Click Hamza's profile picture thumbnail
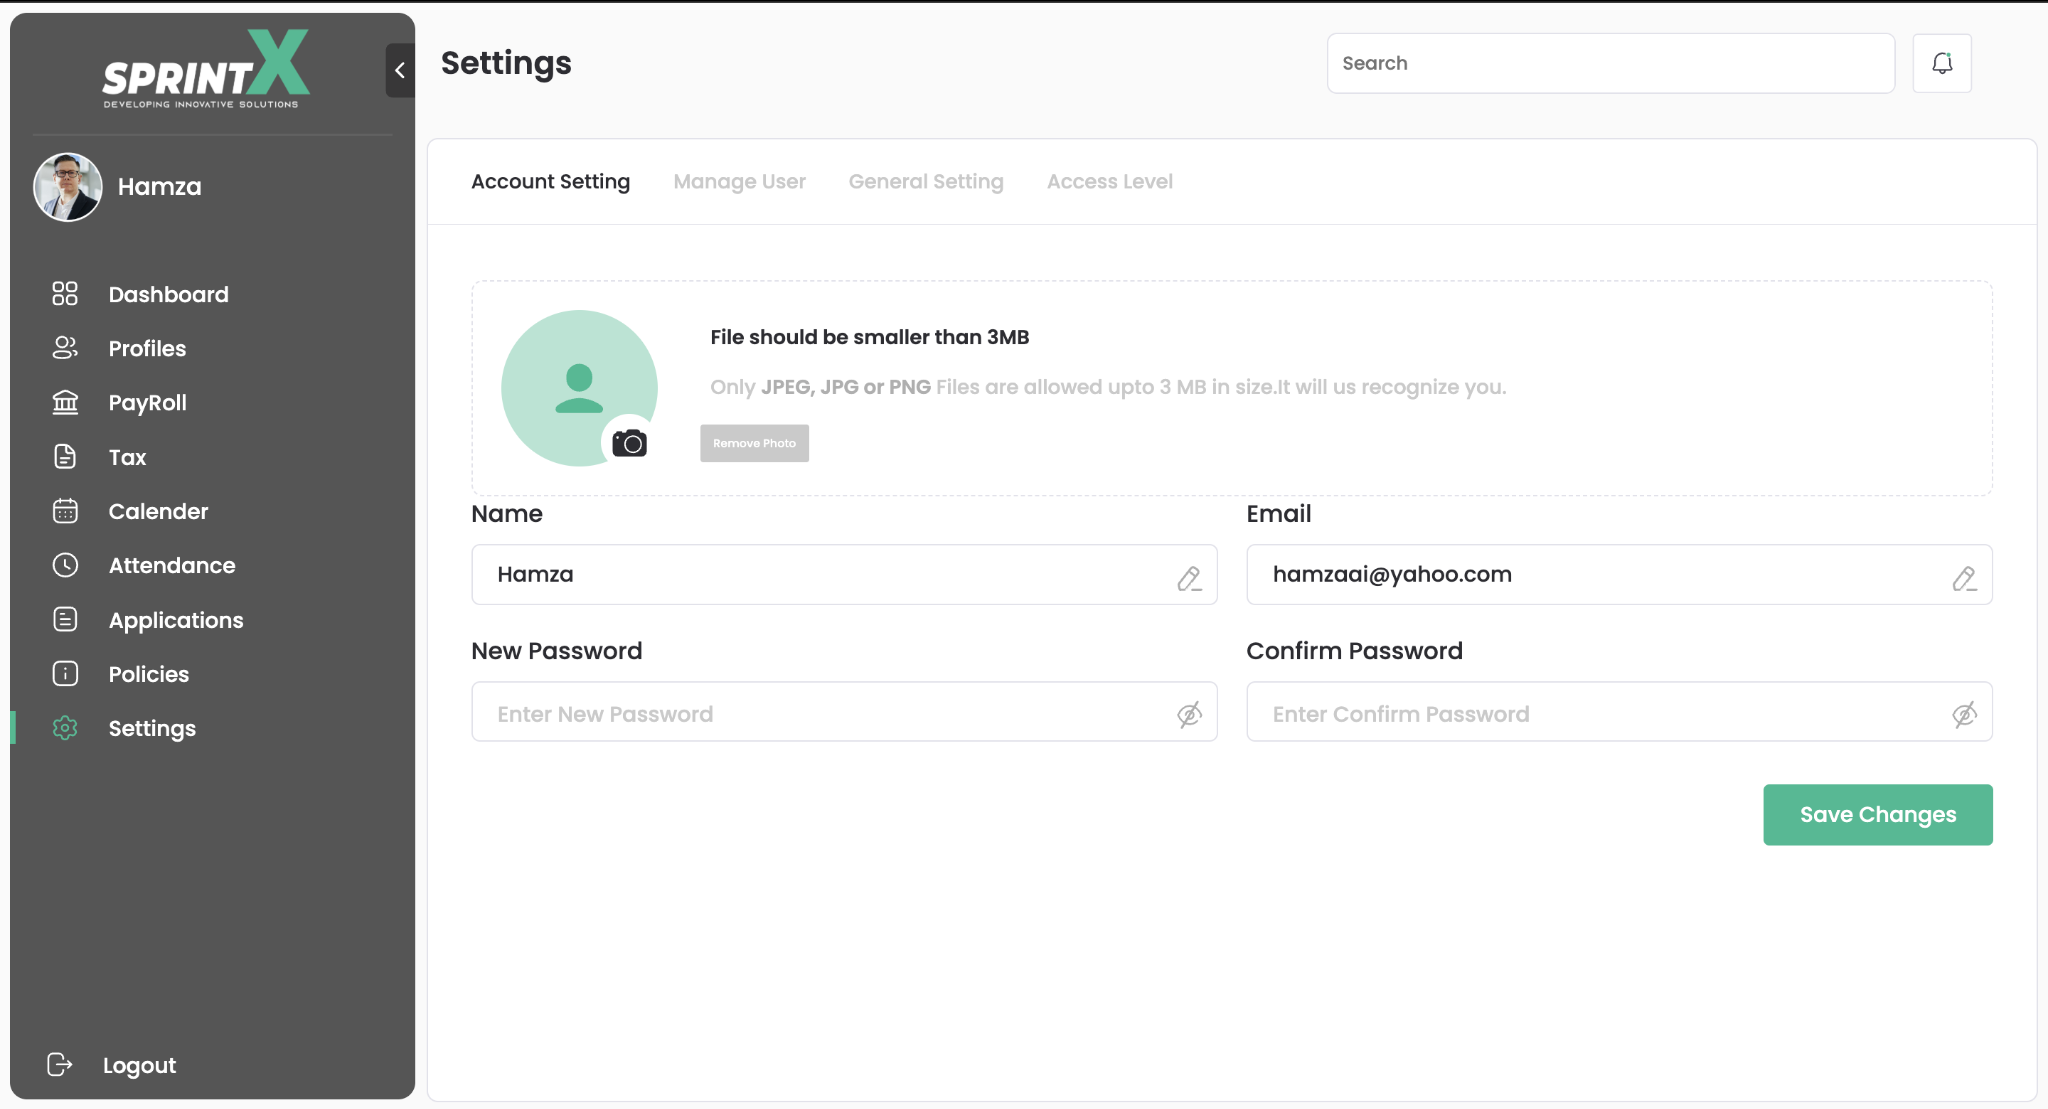 [68, 187]
